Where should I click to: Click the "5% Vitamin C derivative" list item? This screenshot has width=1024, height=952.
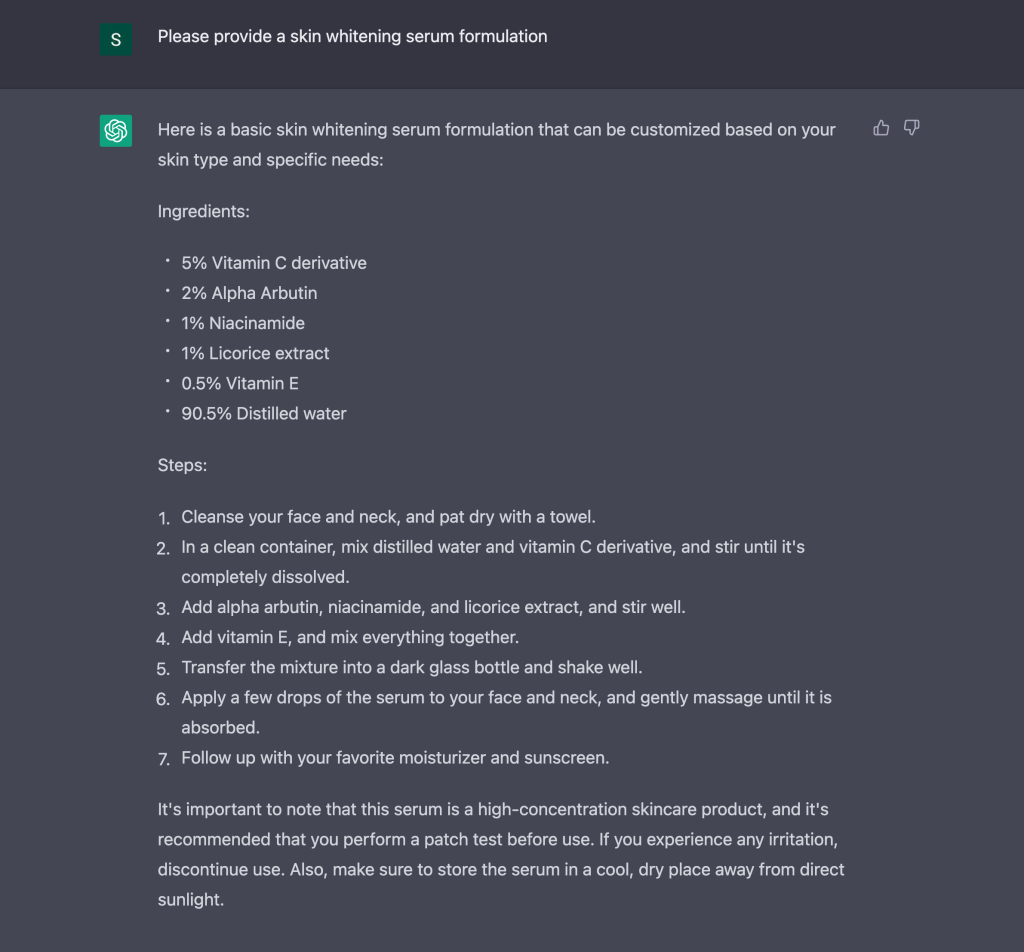(274, 263)
